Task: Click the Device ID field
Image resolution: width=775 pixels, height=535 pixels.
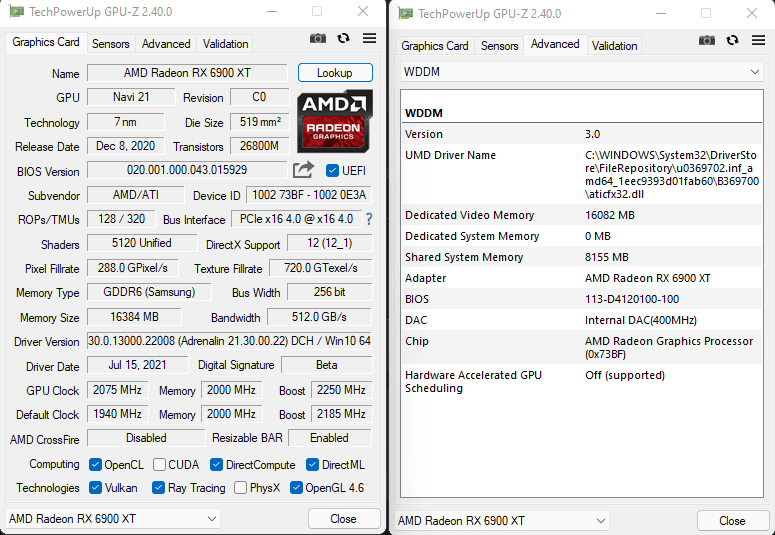Action: tap(309, 195)
